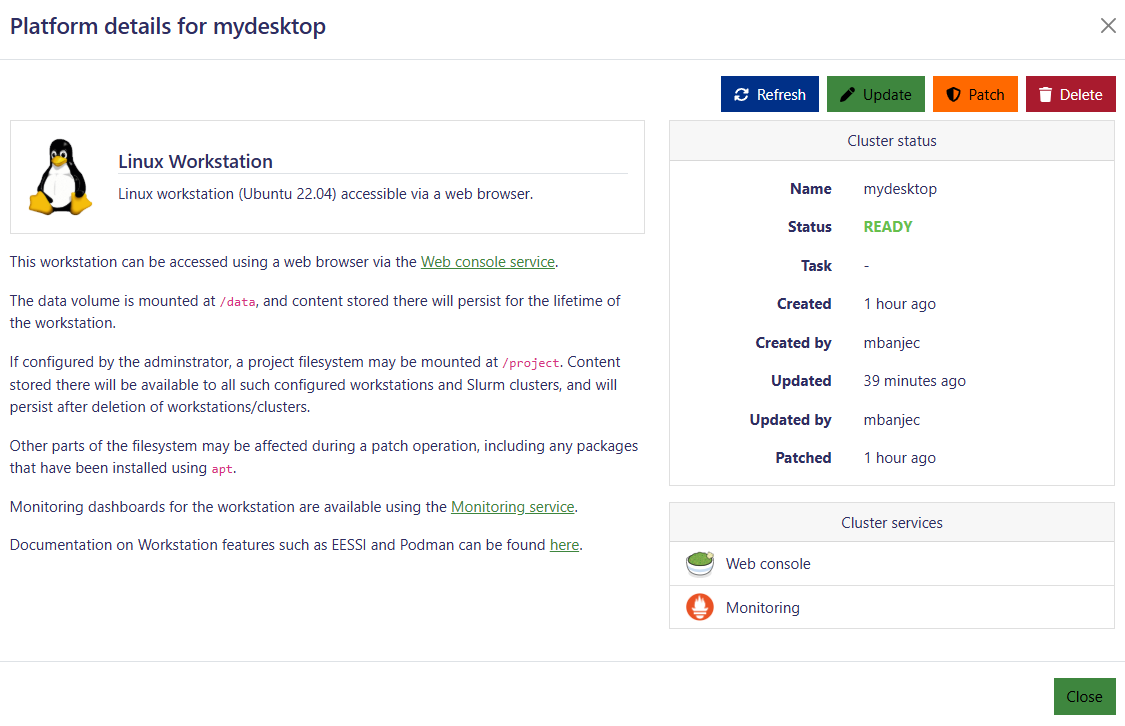Click the Linux Workstation heading

pyautogui.click(x=195, y=162)
